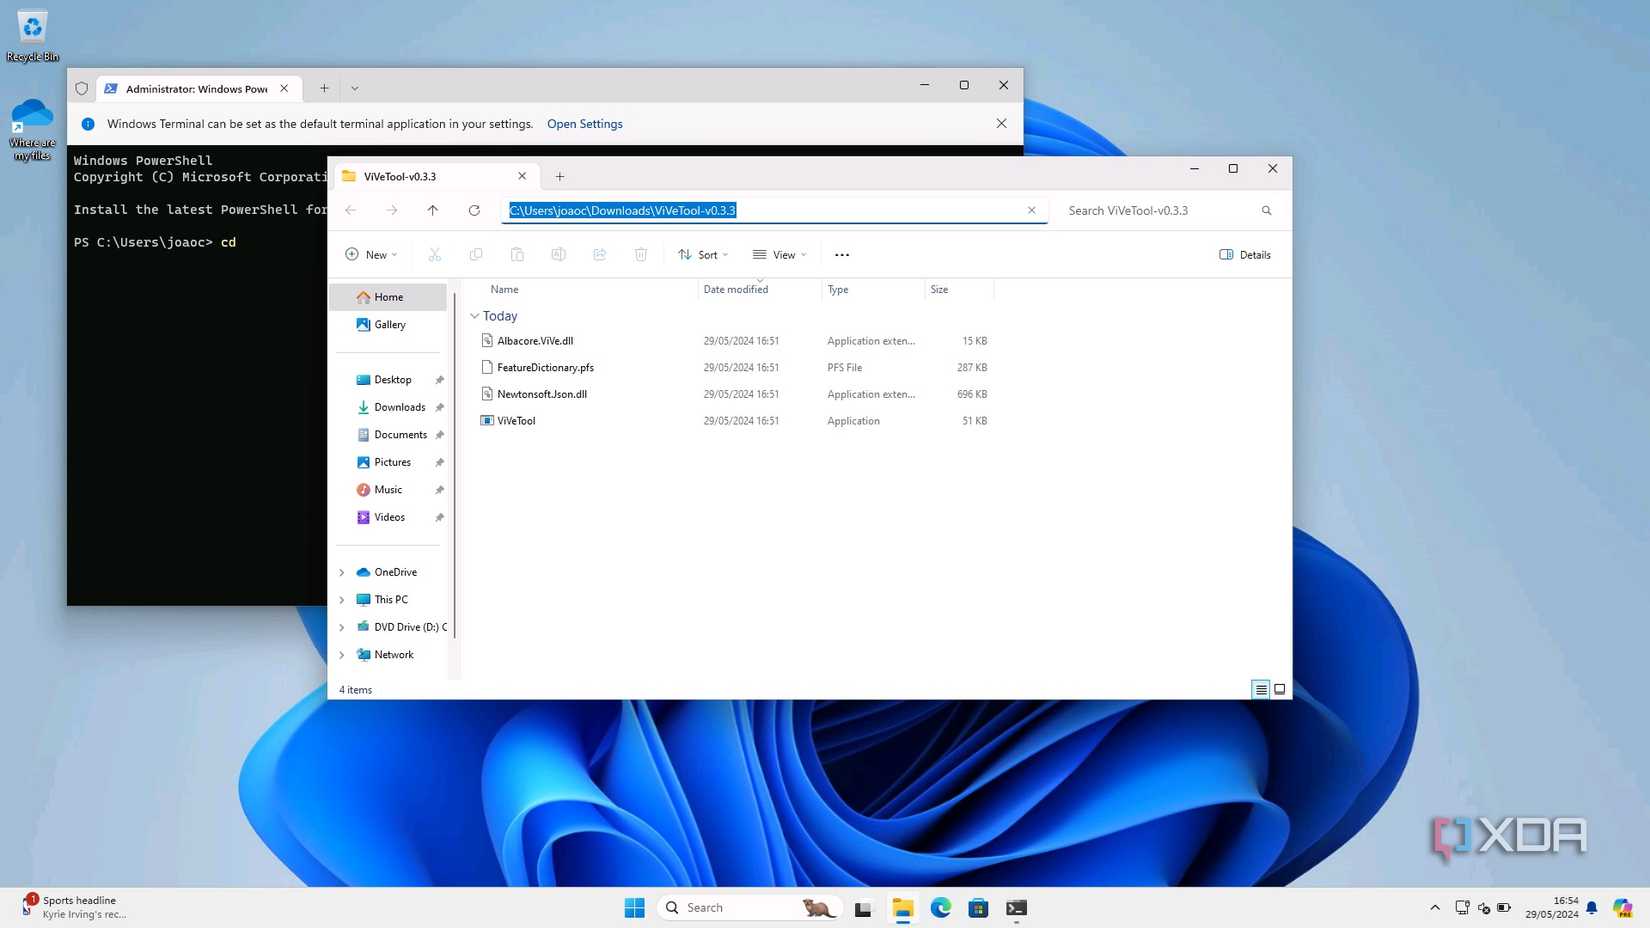Go up one folder level with the Up arrow
Image resolution: width=1650 pixels, height=928 pixels.
point(432,210)
